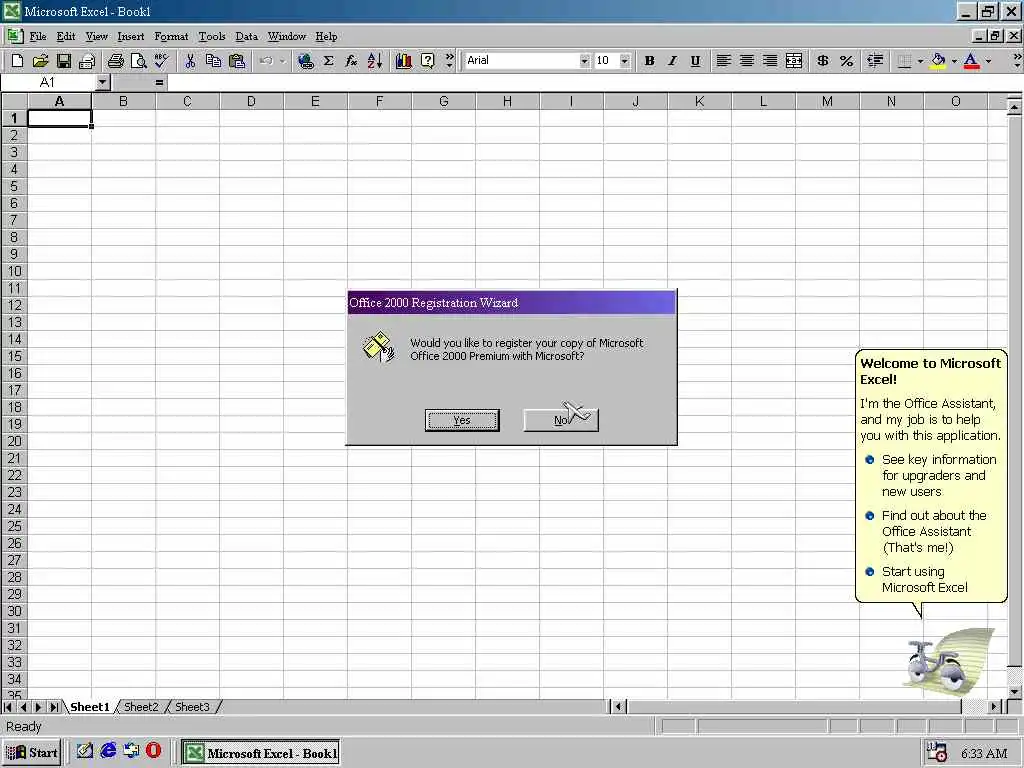Image resolution: width=1024 pixels, height=768 pixels.
Task: Open the Arial font name dropdown
Action: point(584,61)
